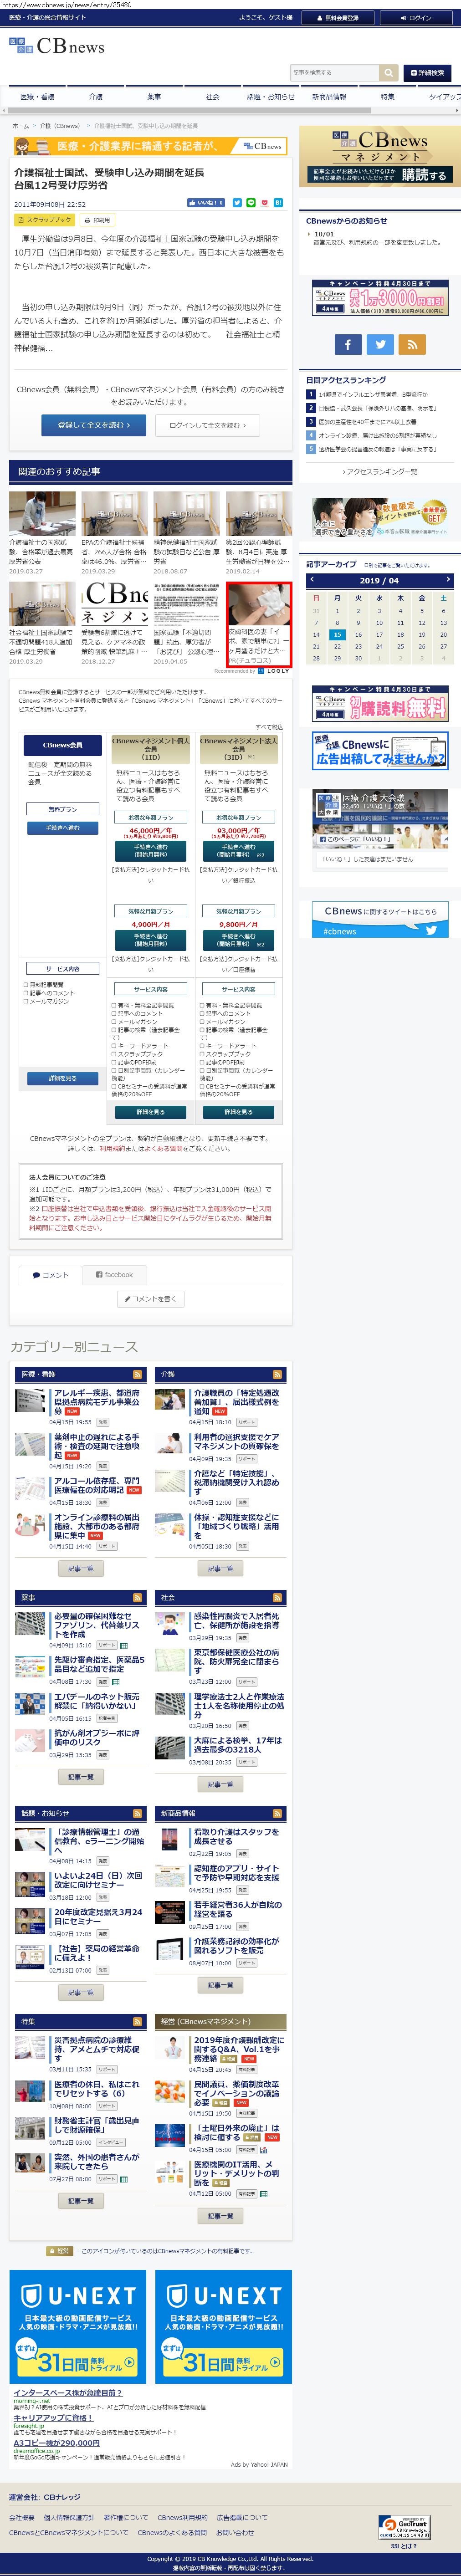The image size is (461, 2576).
Task: Click the GeoTrust secured seal
Action: (405, 2526)
